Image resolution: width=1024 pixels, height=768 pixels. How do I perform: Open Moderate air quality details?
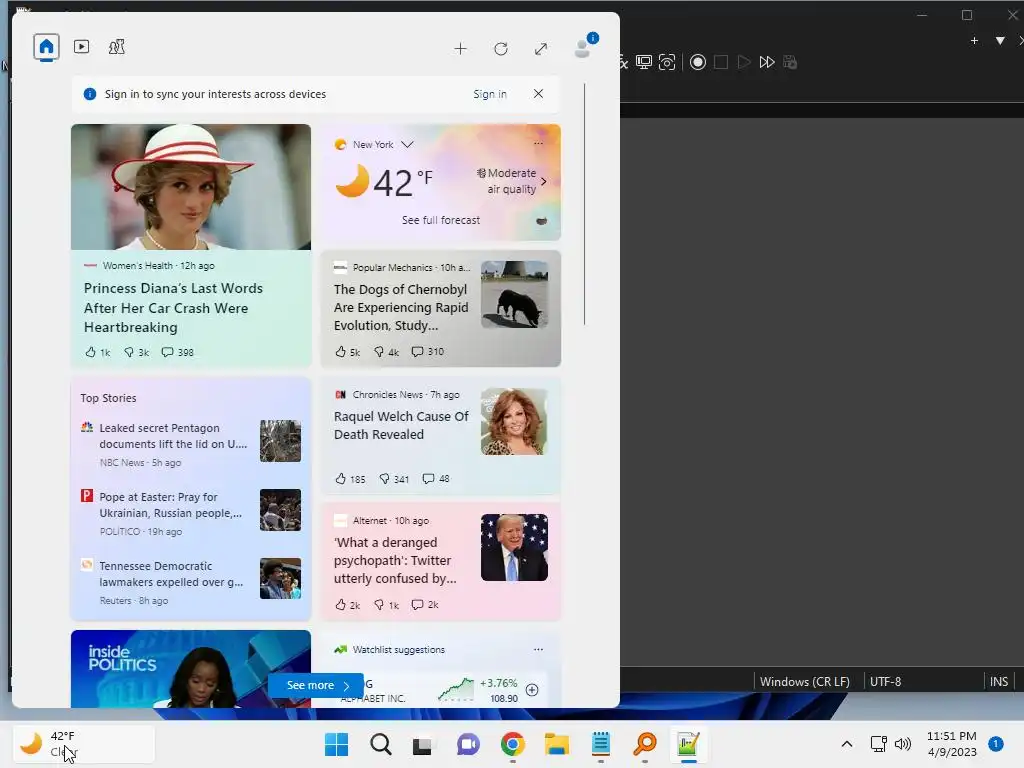point(512,181)
